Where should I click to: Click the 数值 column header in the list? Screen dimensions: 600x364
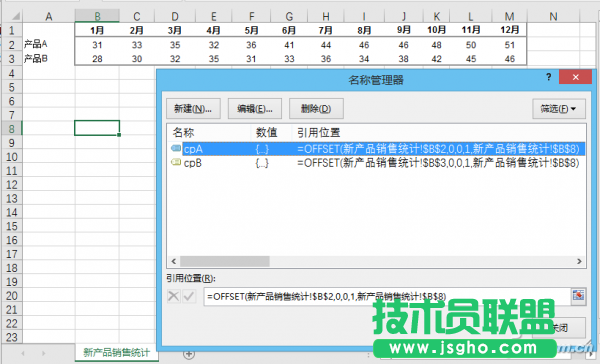266,132
